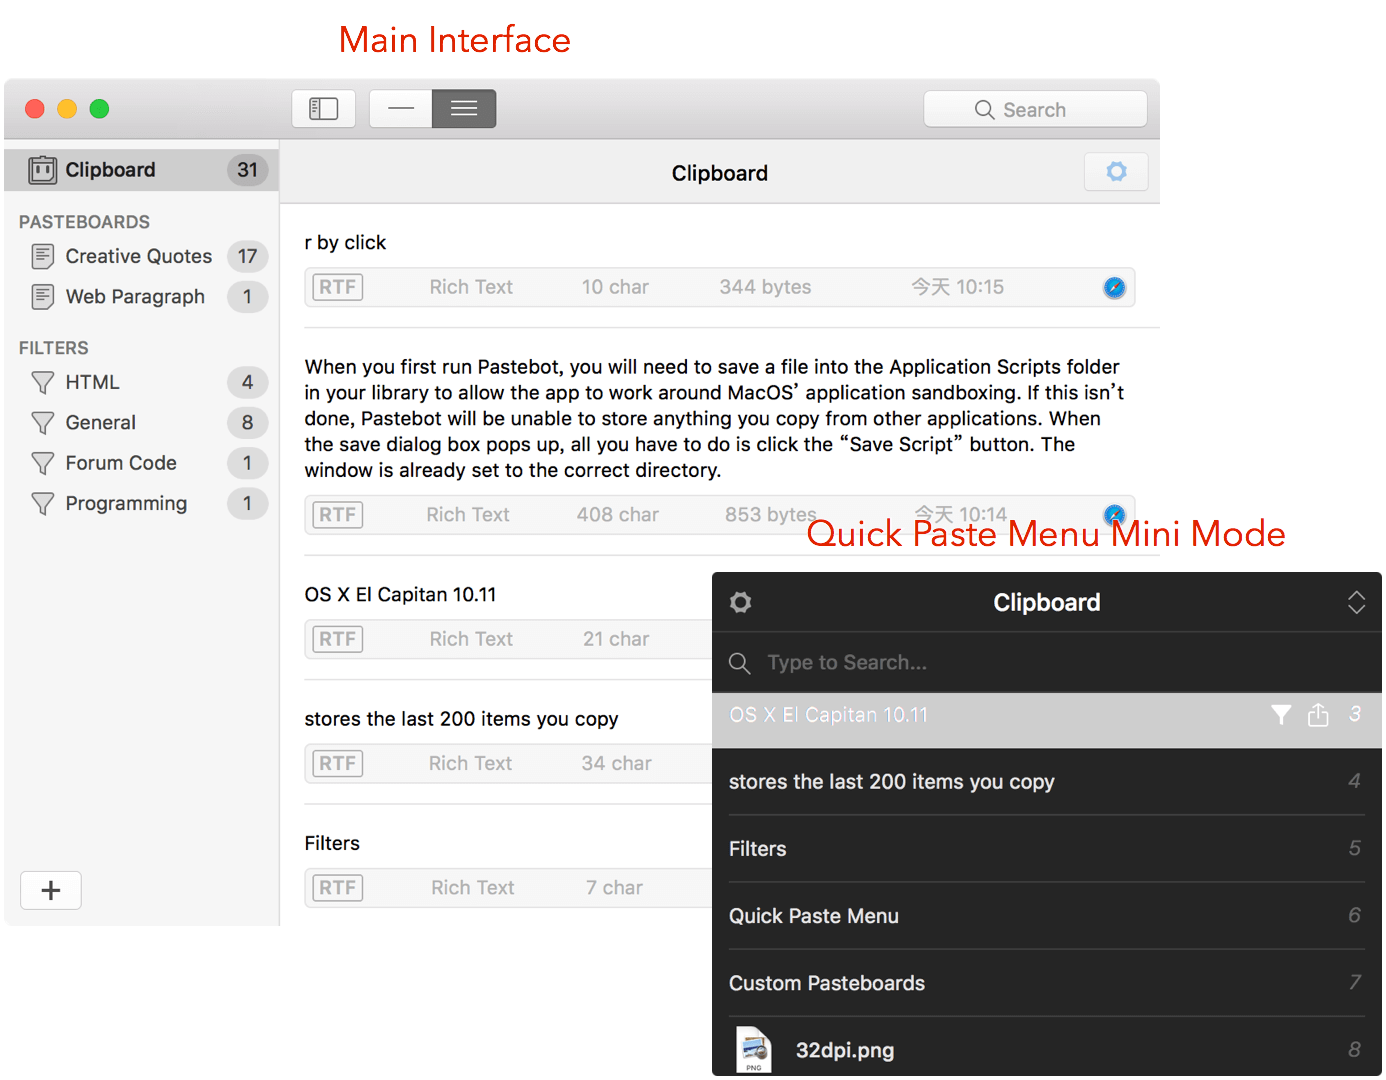Expand pasteboard chooser arrows in Quick Paste Menu
This screenshot has height=1080, width=1386.
pyautogui.click(x=1356, y=602)
